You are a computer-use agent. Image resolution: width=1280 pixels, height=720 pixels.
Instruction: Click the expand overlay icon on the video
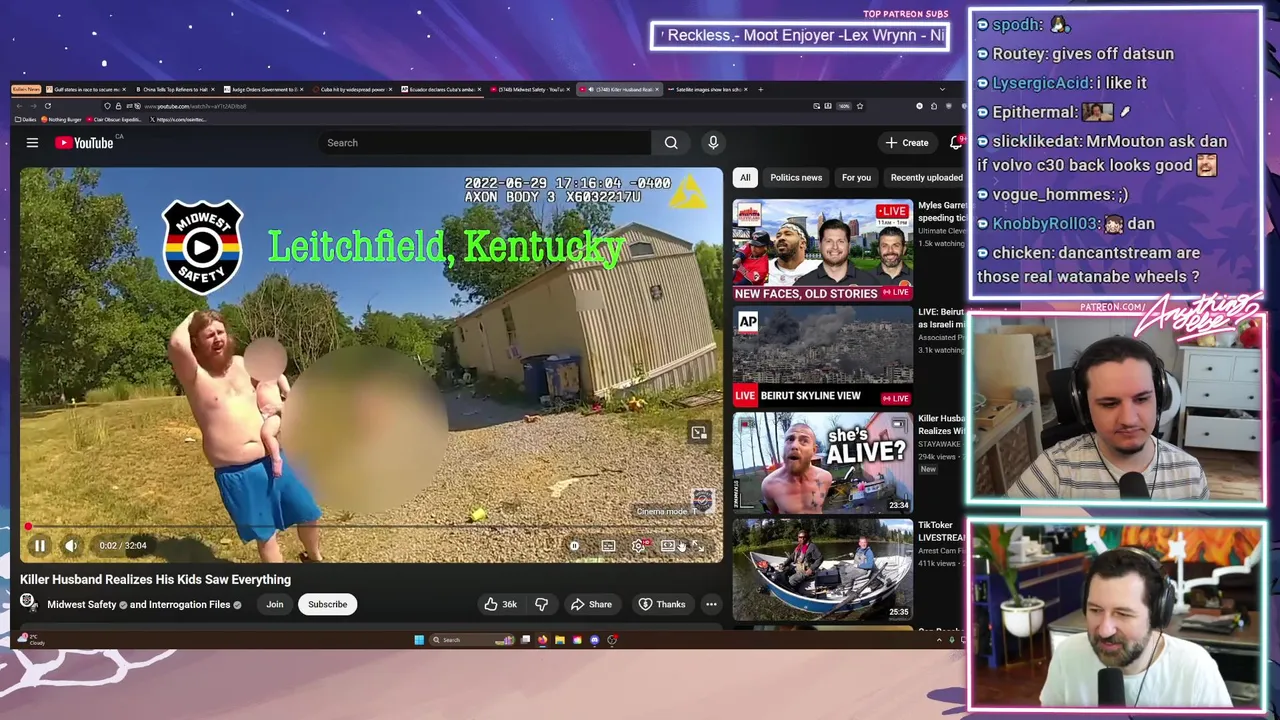[699, 433]
